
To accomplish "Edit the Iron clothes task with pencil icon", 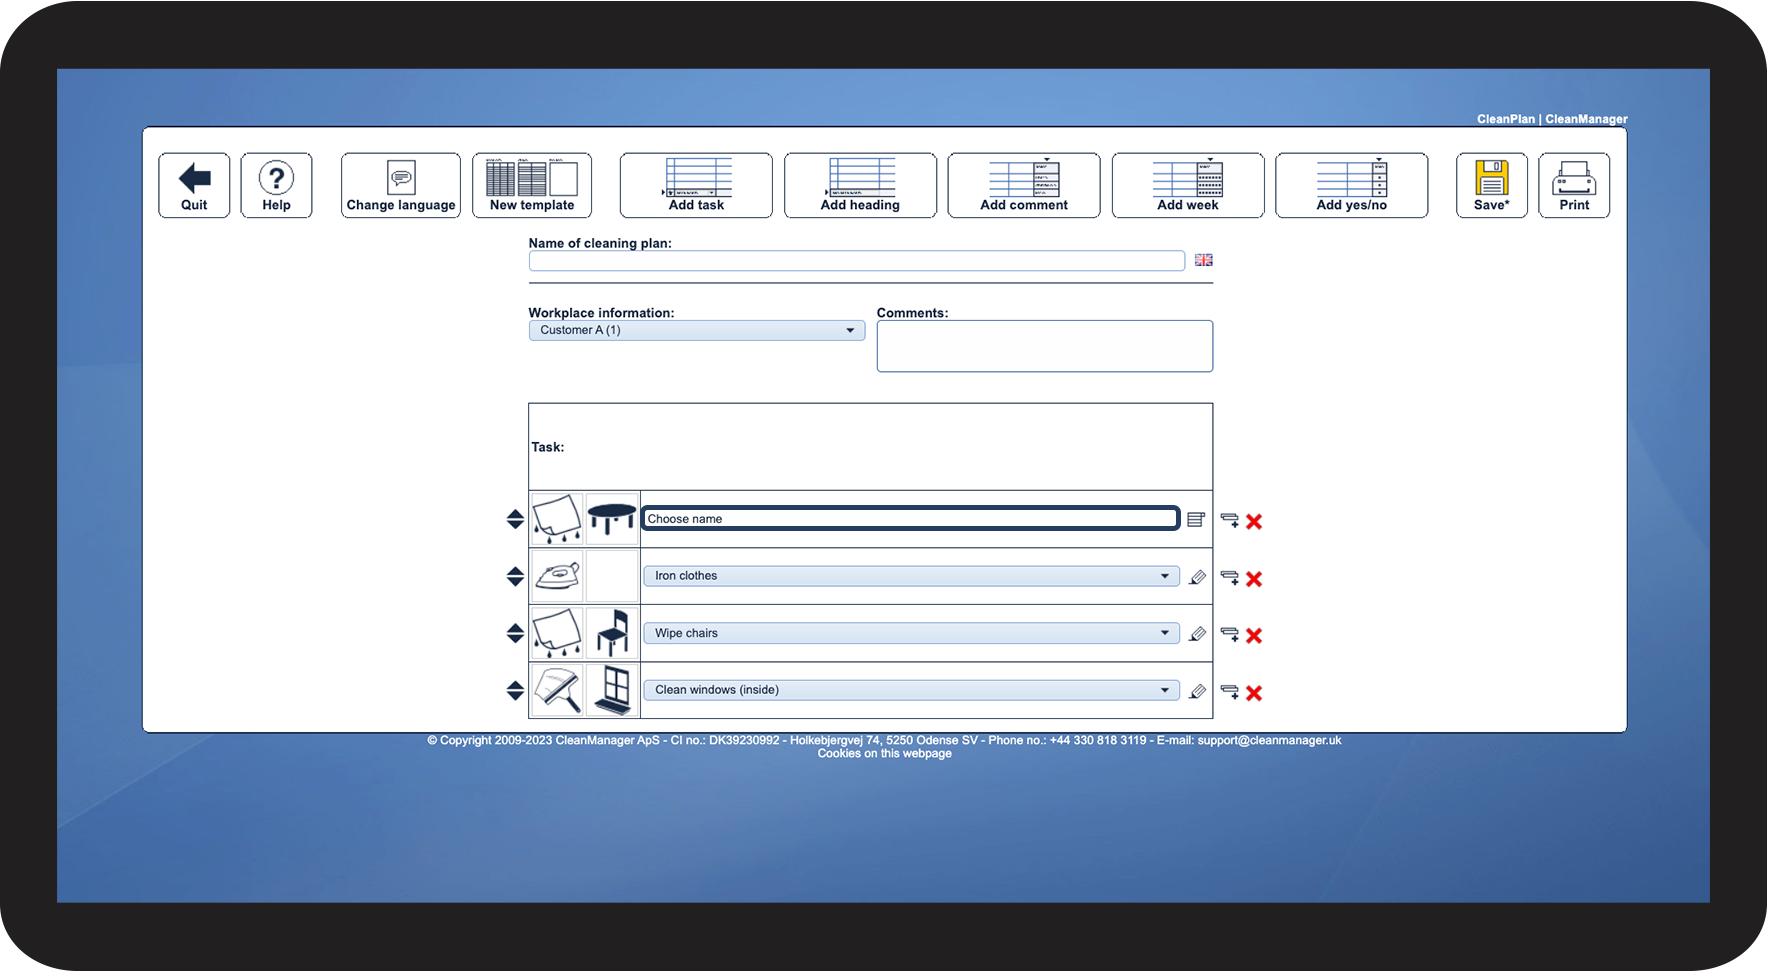I will click(x=1197, y=577).
